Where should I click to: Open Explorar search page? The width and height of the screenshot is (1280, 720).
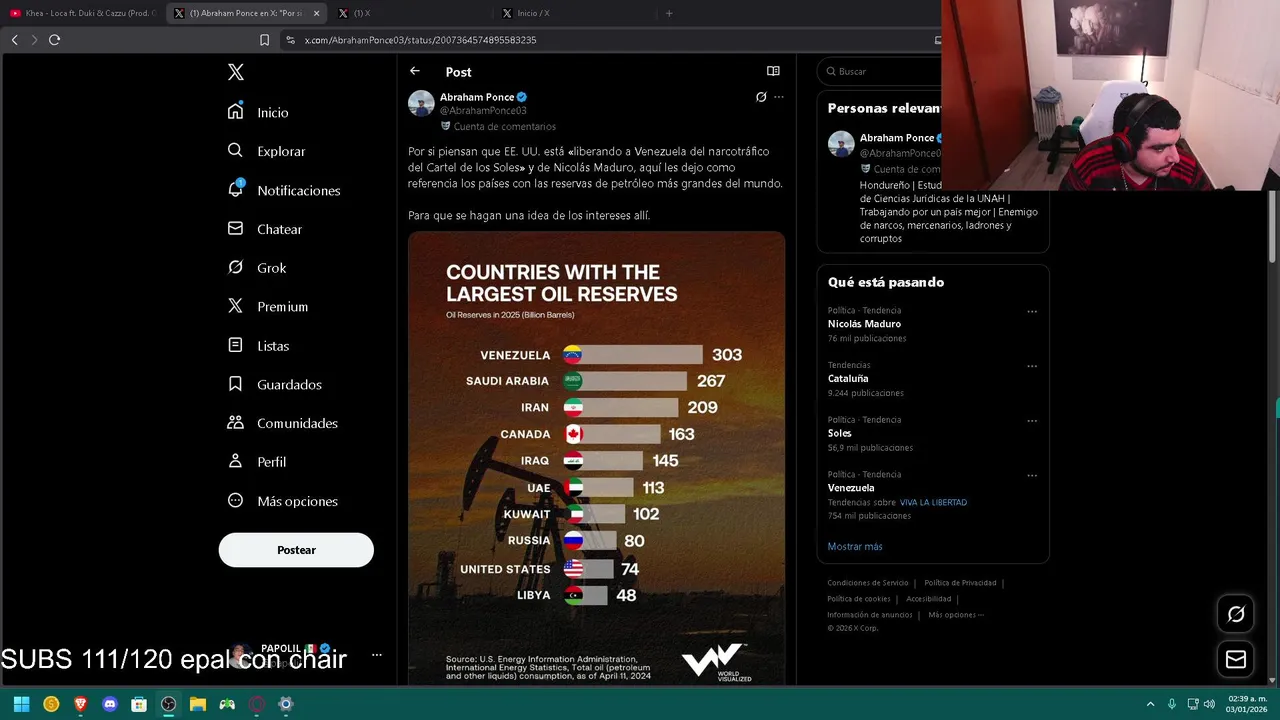point(267,151)
